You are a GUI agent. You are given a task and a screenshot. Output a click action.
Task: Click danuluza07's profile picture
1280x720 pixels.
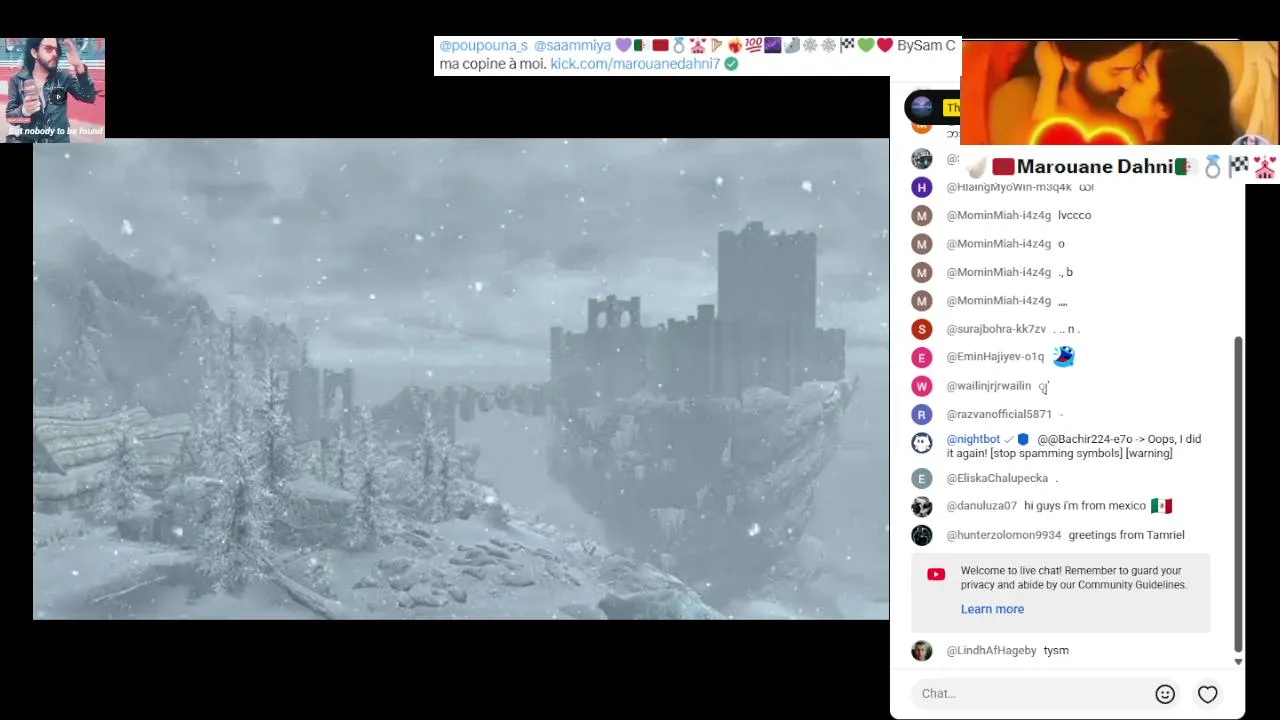[922, 506]
